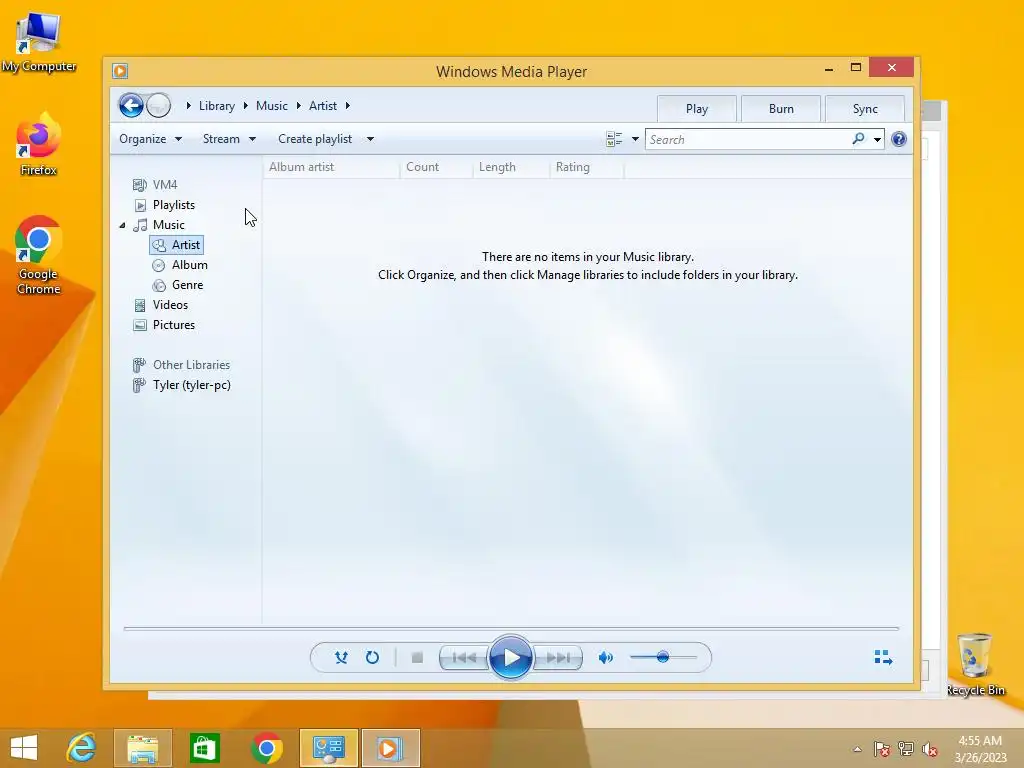The height and width of the screenshot is (768, 1024).
Task: Click Media Player taskbar button
Action: coord(390,748)
